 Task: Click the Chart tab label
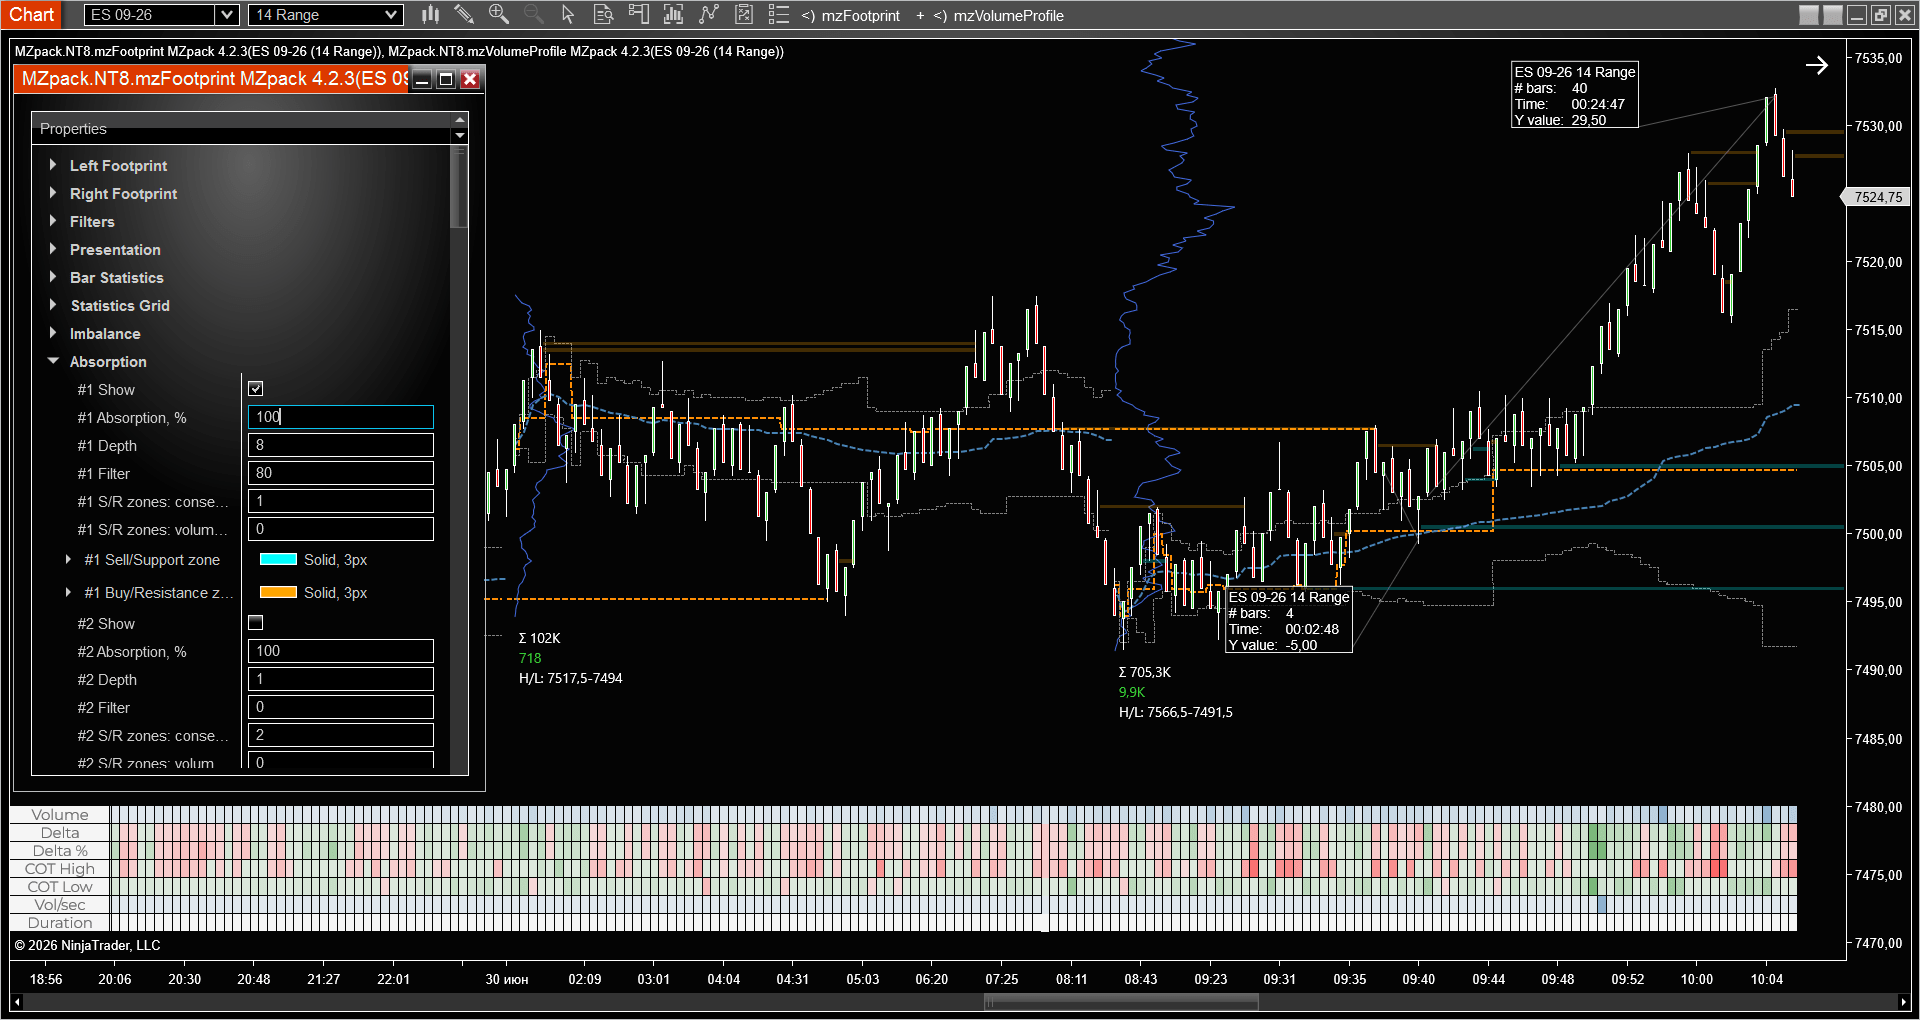point(32,14)
